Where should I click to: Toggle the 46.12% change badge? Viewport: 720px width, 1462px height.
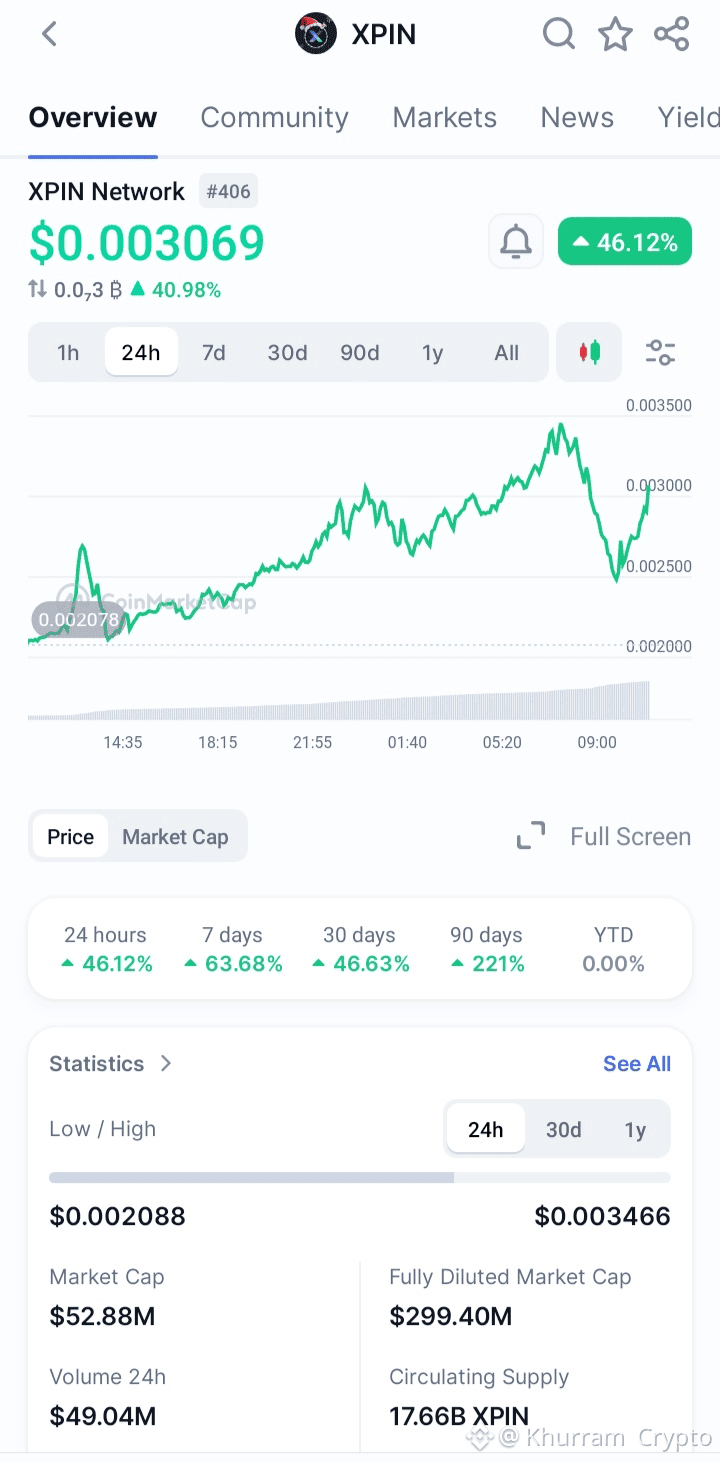(x=625, y=242)
